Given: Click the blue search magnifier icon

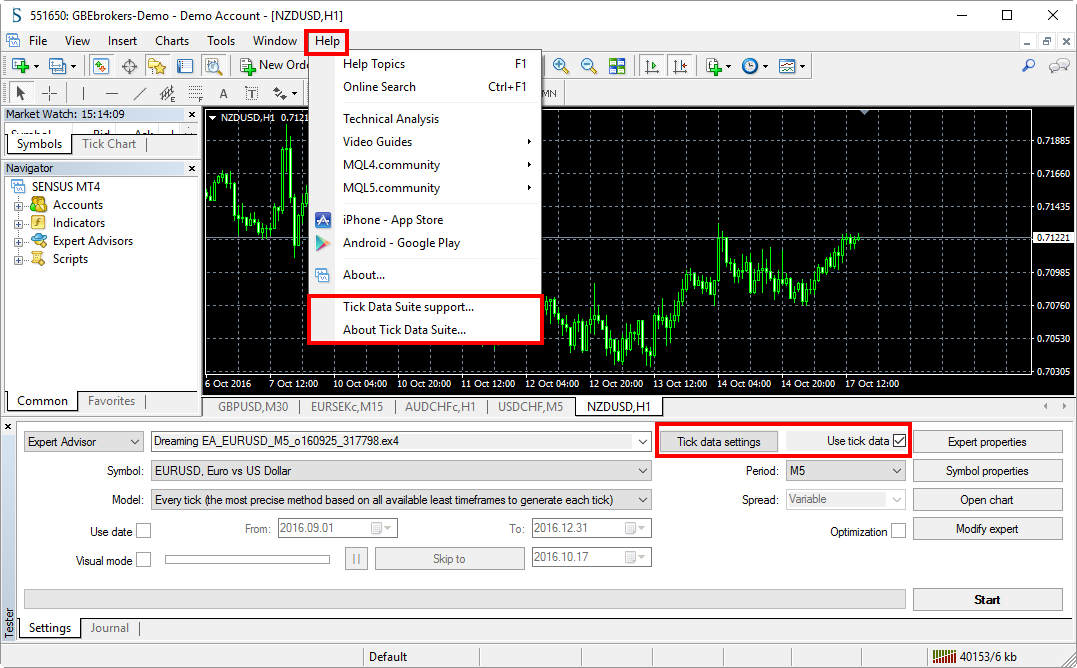Looking at the screenshot, I should 1028,66.
